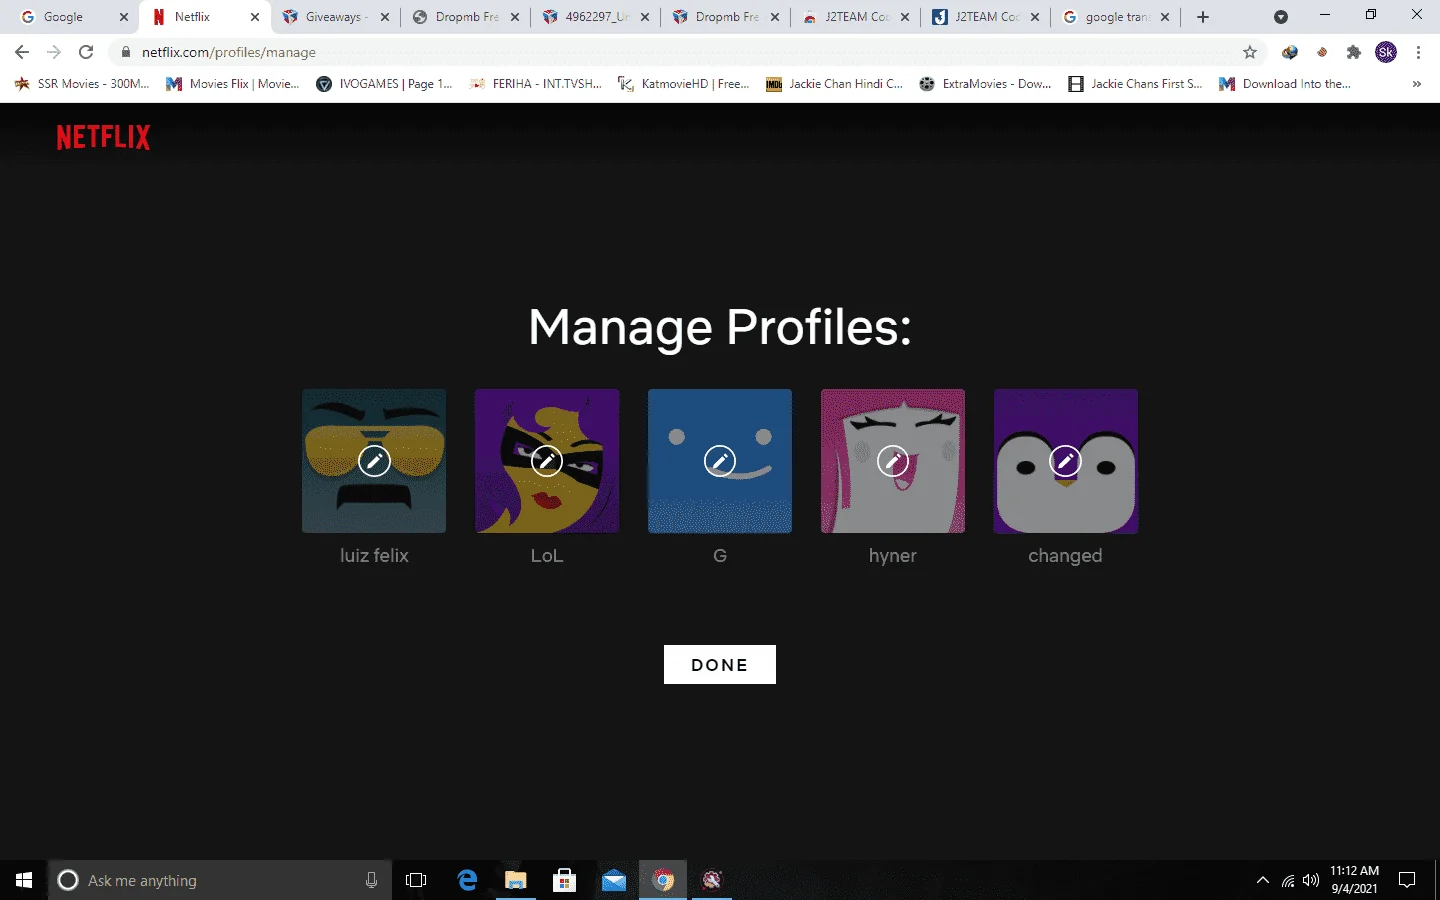Open the Windows Start menu
Viewport: 1440px width, 900px height.
pos(24,880)
